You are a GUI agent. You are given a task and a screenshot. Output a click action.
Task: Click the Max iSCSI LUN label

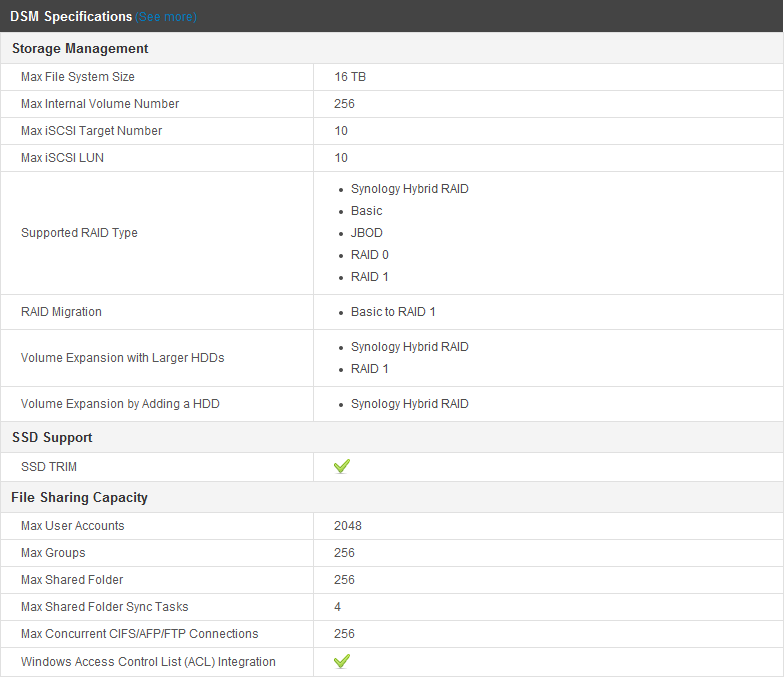(x=62, y=158)
